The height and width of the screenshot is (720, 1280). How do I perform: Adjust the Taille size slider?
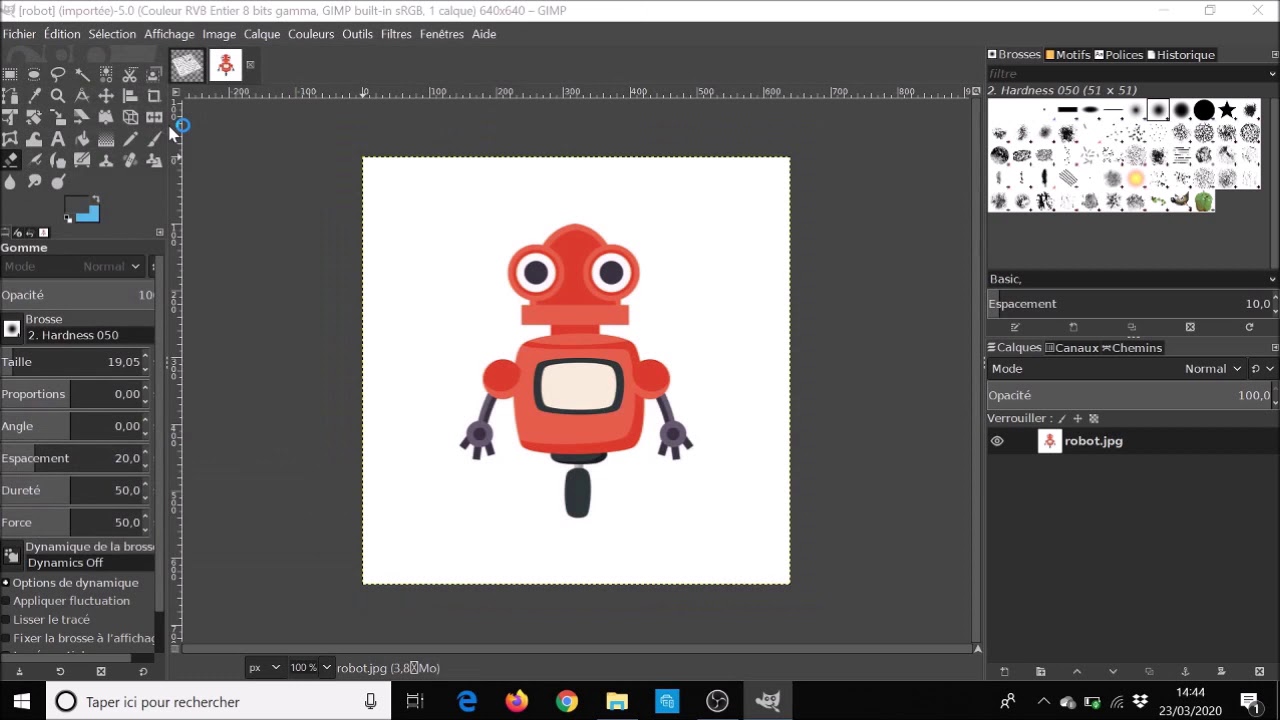point(72,362)
